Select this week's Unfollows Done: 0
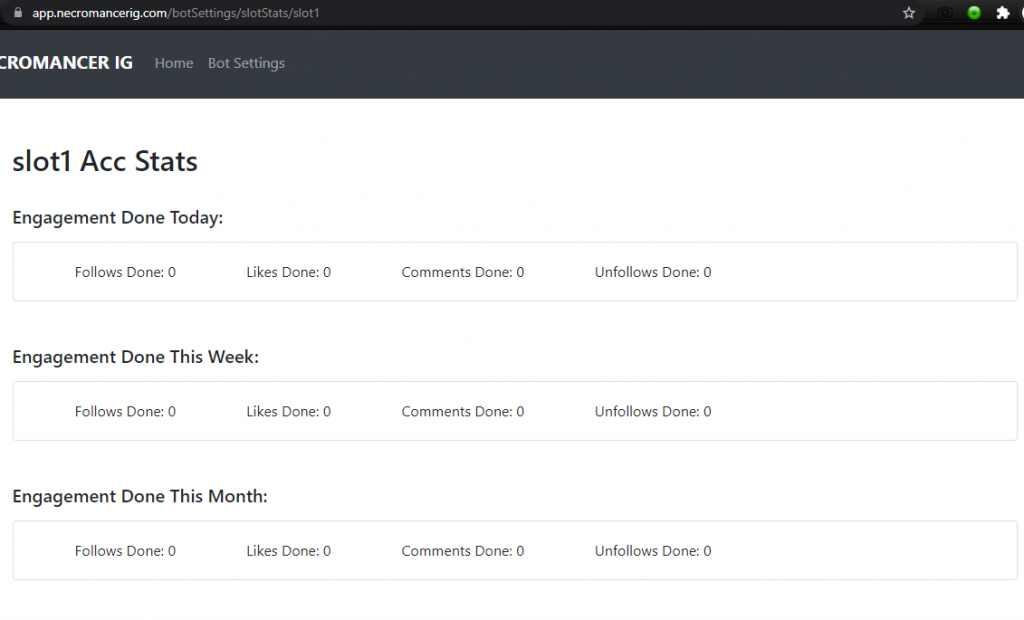Viewport: 1024px width, 620px height. 653,412
